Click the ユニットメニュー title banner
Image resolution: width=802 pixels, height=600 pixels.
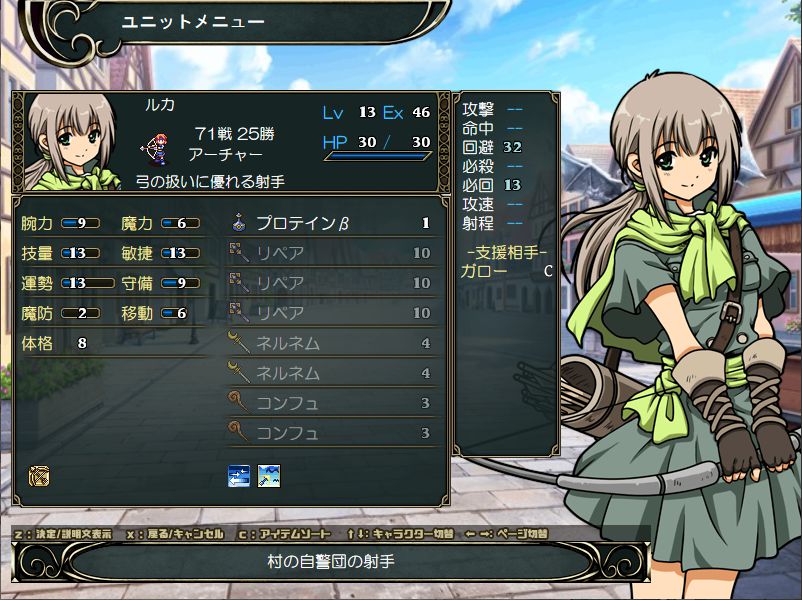(x=193, y=22)
